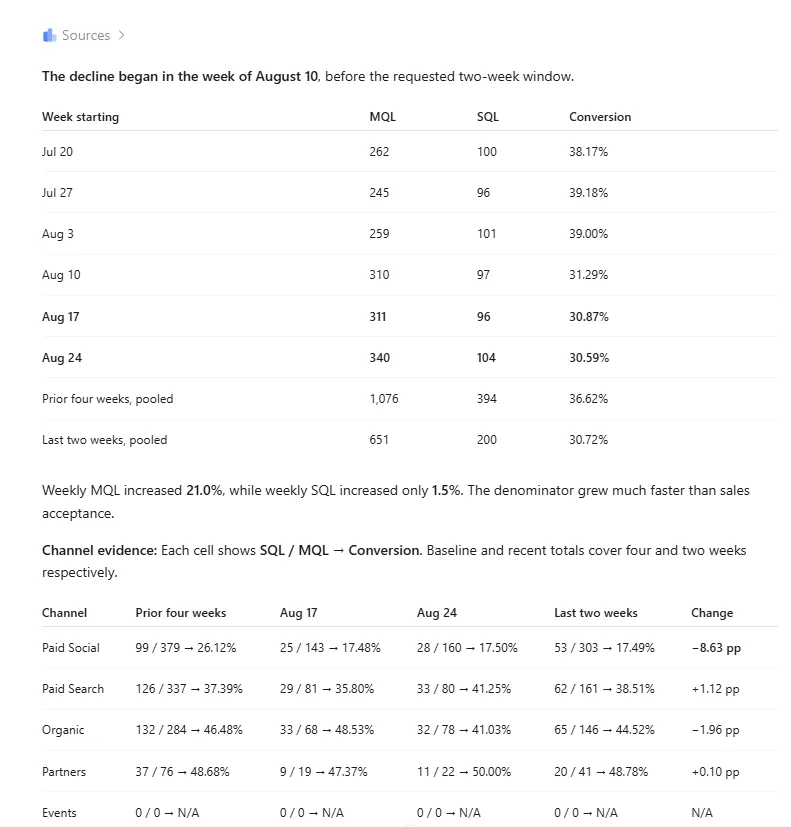The width and height of the screenshot is (791, 827).
Task: Click the Partners channel label
Action: pos(64,772)
